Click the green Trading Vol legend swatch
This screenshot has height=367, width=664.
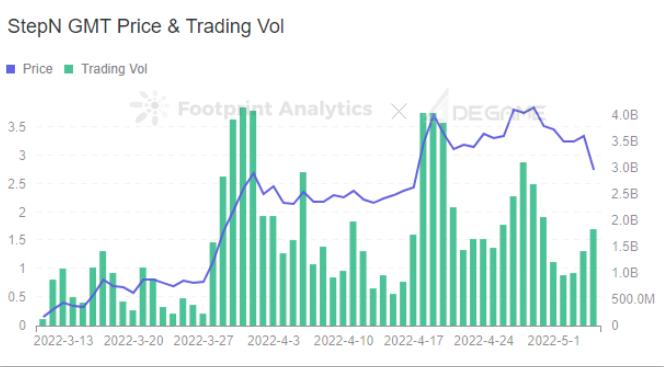point(69,69)
